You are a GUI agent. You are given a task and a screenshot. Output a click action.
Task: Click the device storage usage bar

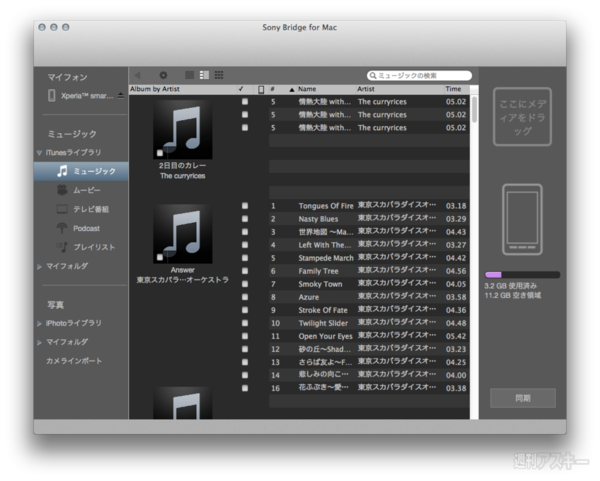(522, 275)
